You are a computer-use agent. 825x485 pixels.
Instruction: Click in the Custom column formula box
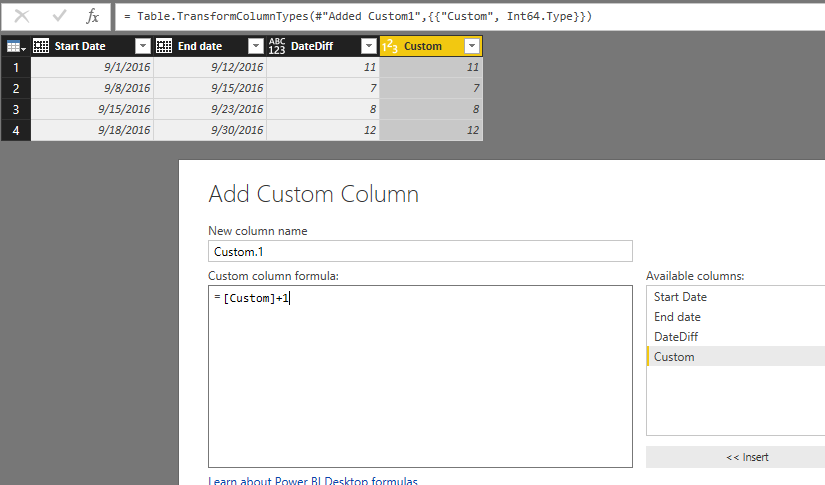(x=420, y=377)
